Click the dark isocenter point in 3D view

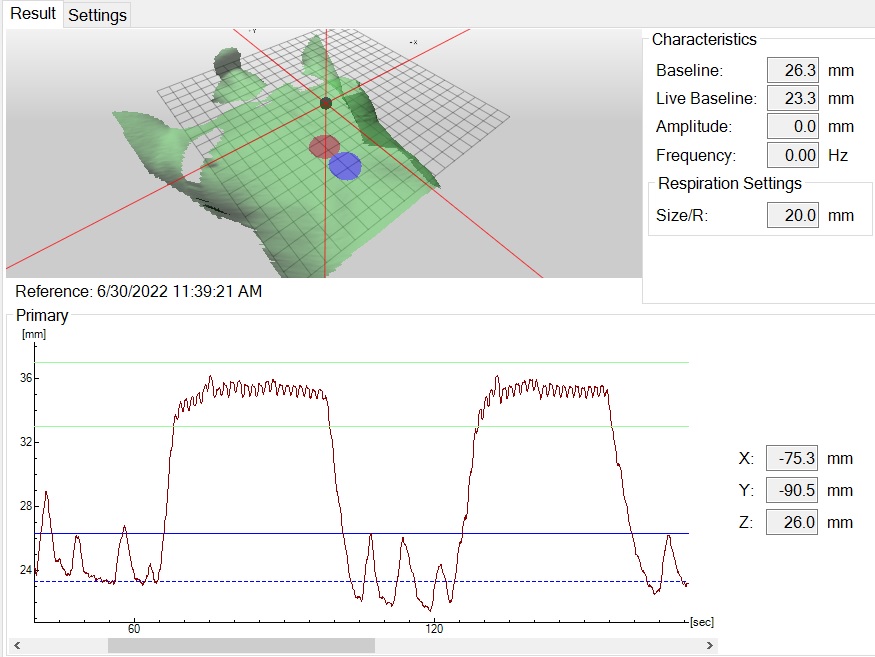click(x=325, y=103)
